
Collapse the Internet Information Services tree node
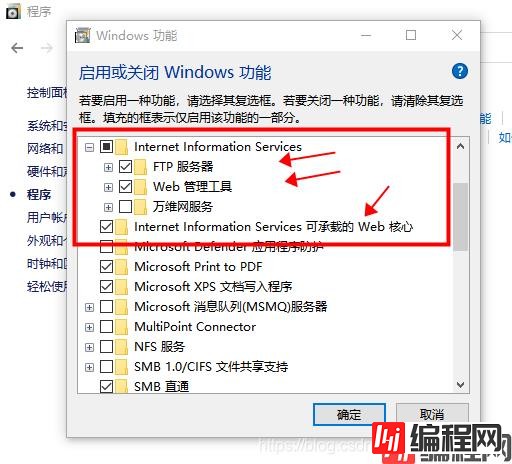89,147
